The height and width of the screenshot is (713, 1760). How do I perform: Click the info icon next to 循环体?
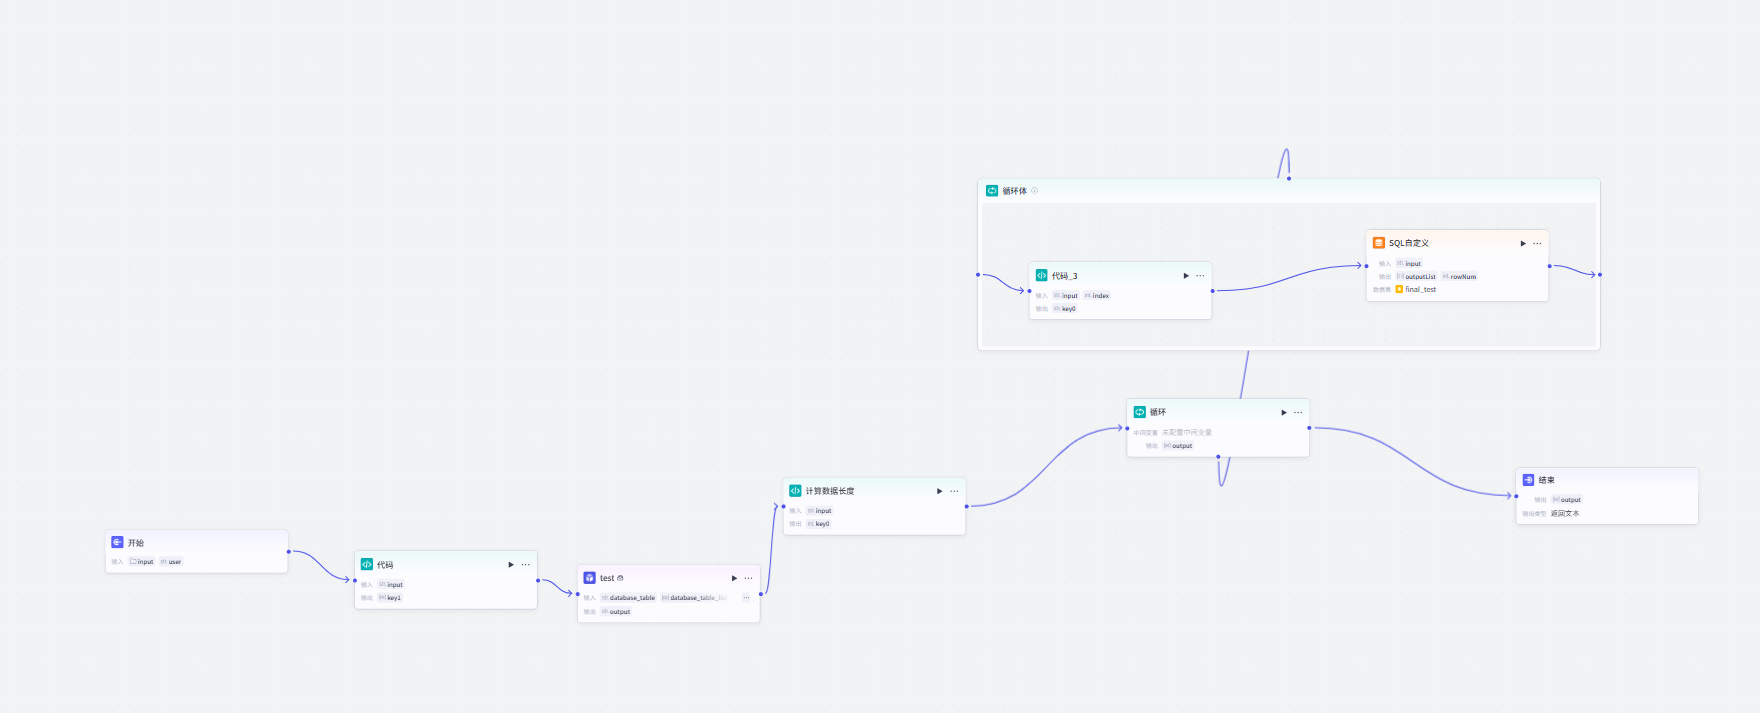[1035, 190]
